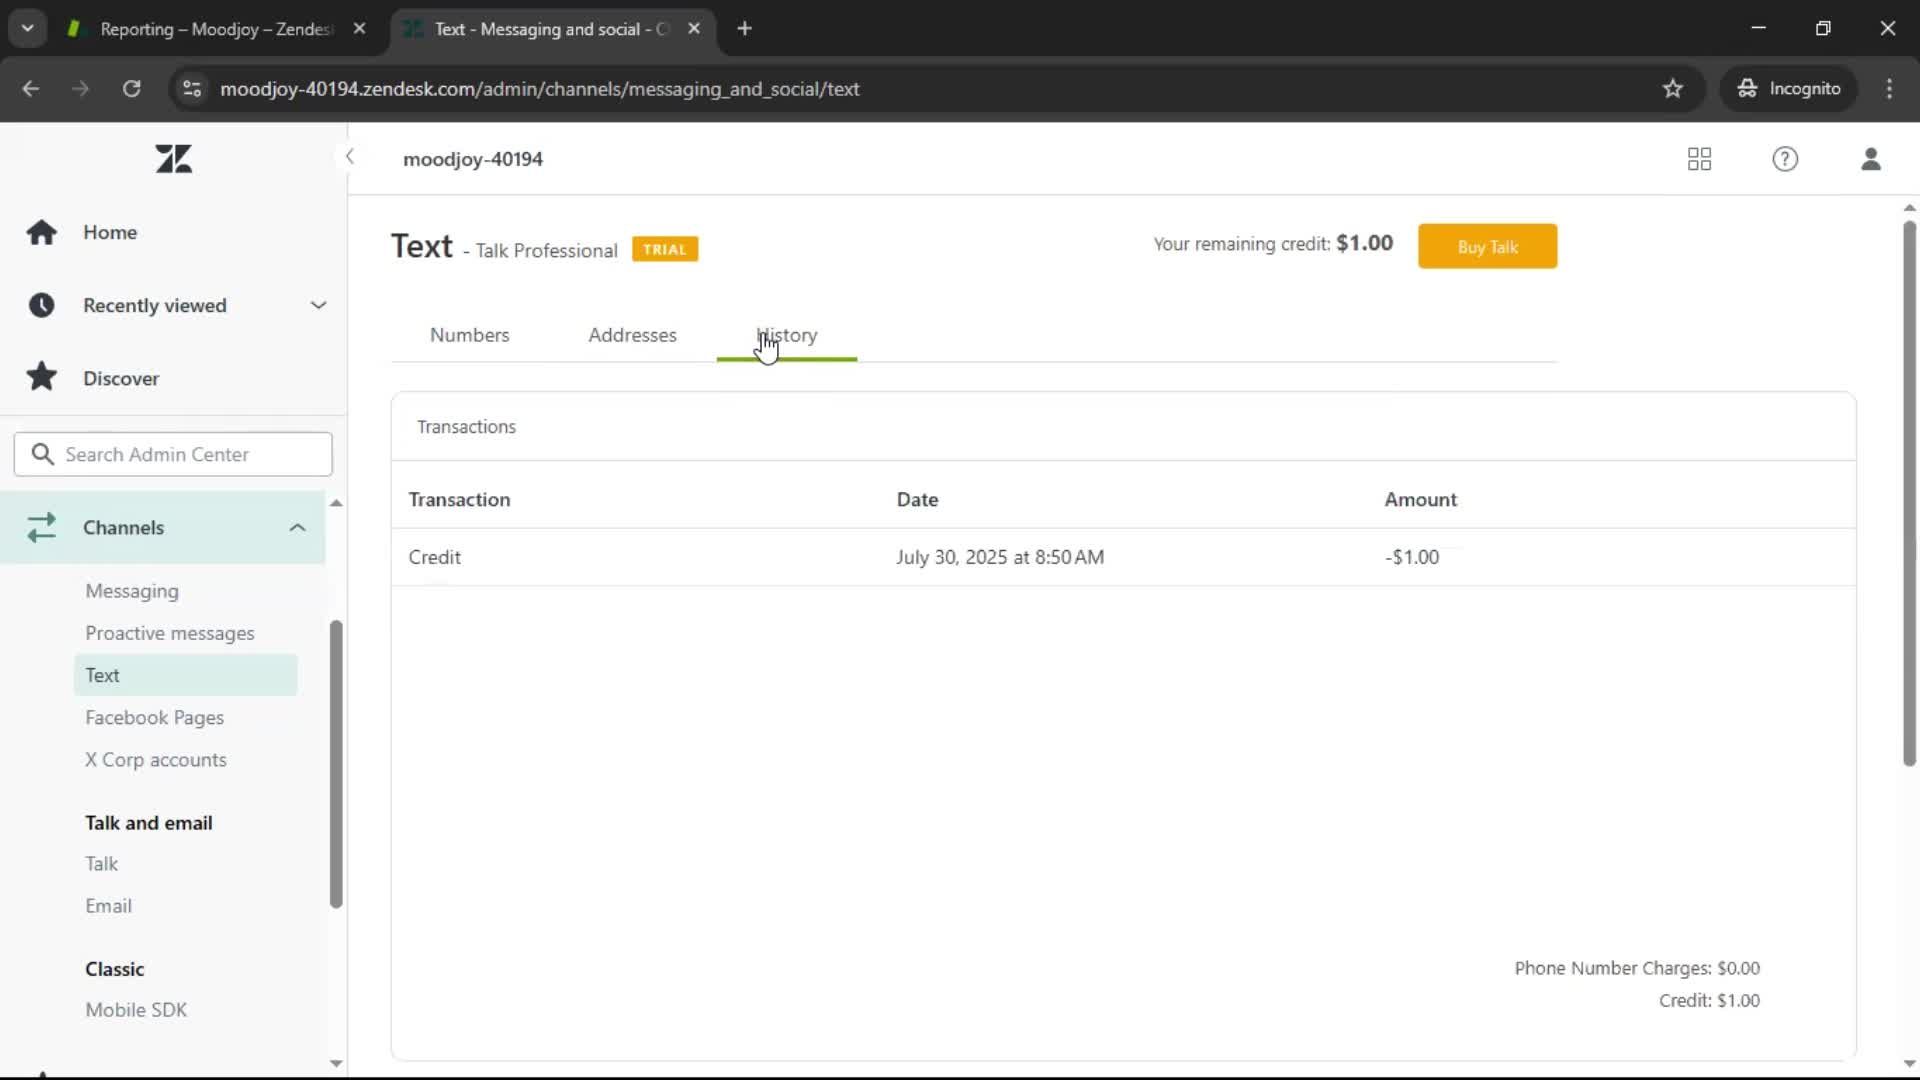Open Discover in the sidebar

click(121, 378)
